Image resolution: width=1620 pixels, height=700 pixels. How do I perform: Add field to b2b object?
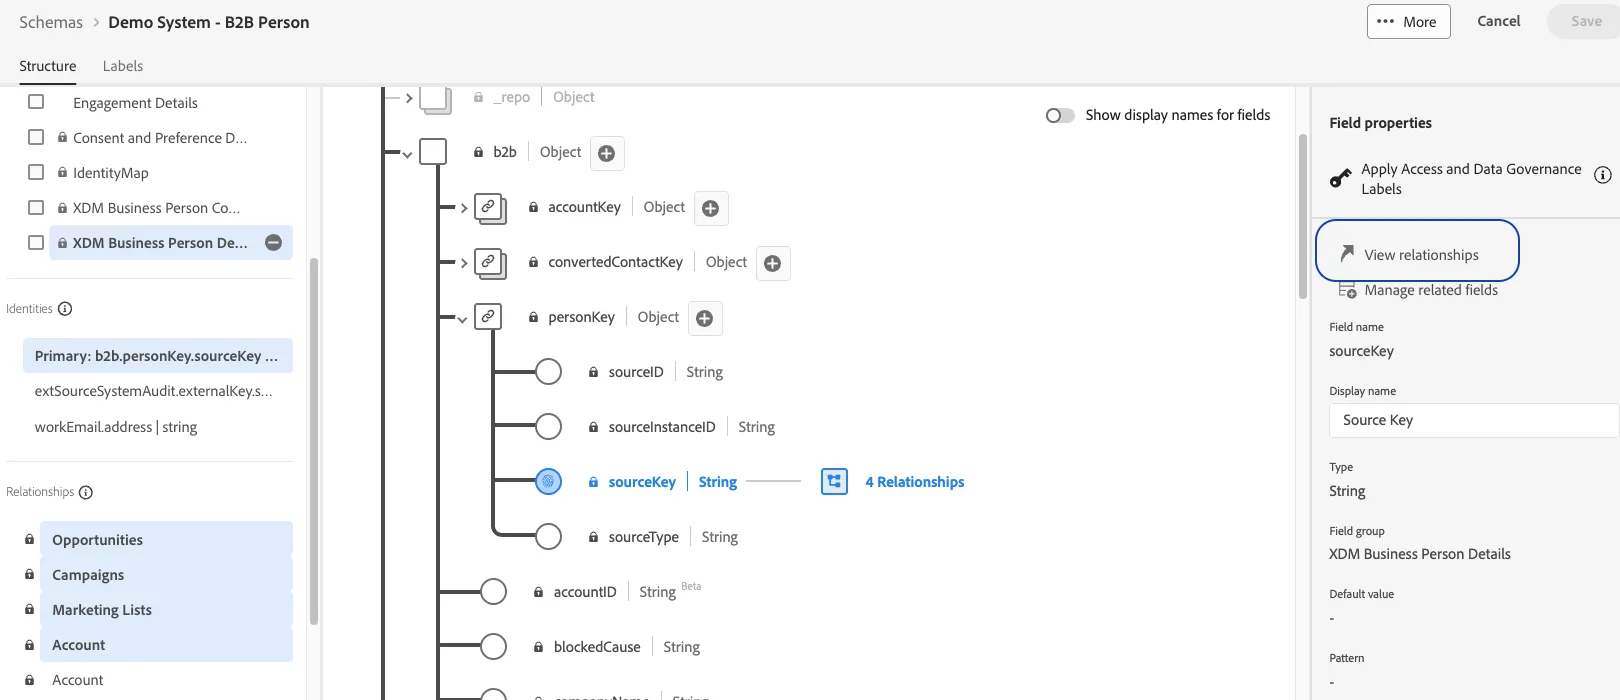click(606, 153)
